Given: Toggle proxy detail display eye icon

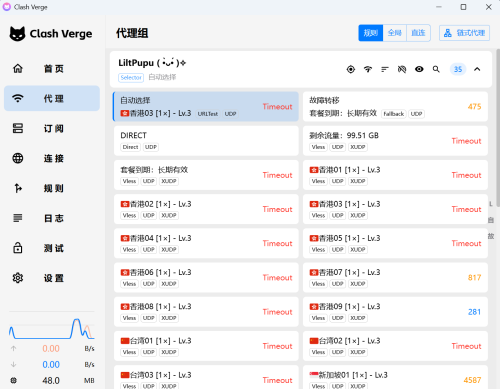Looking at the screenshot, I should pyautogui.click(x=419, y=69).
